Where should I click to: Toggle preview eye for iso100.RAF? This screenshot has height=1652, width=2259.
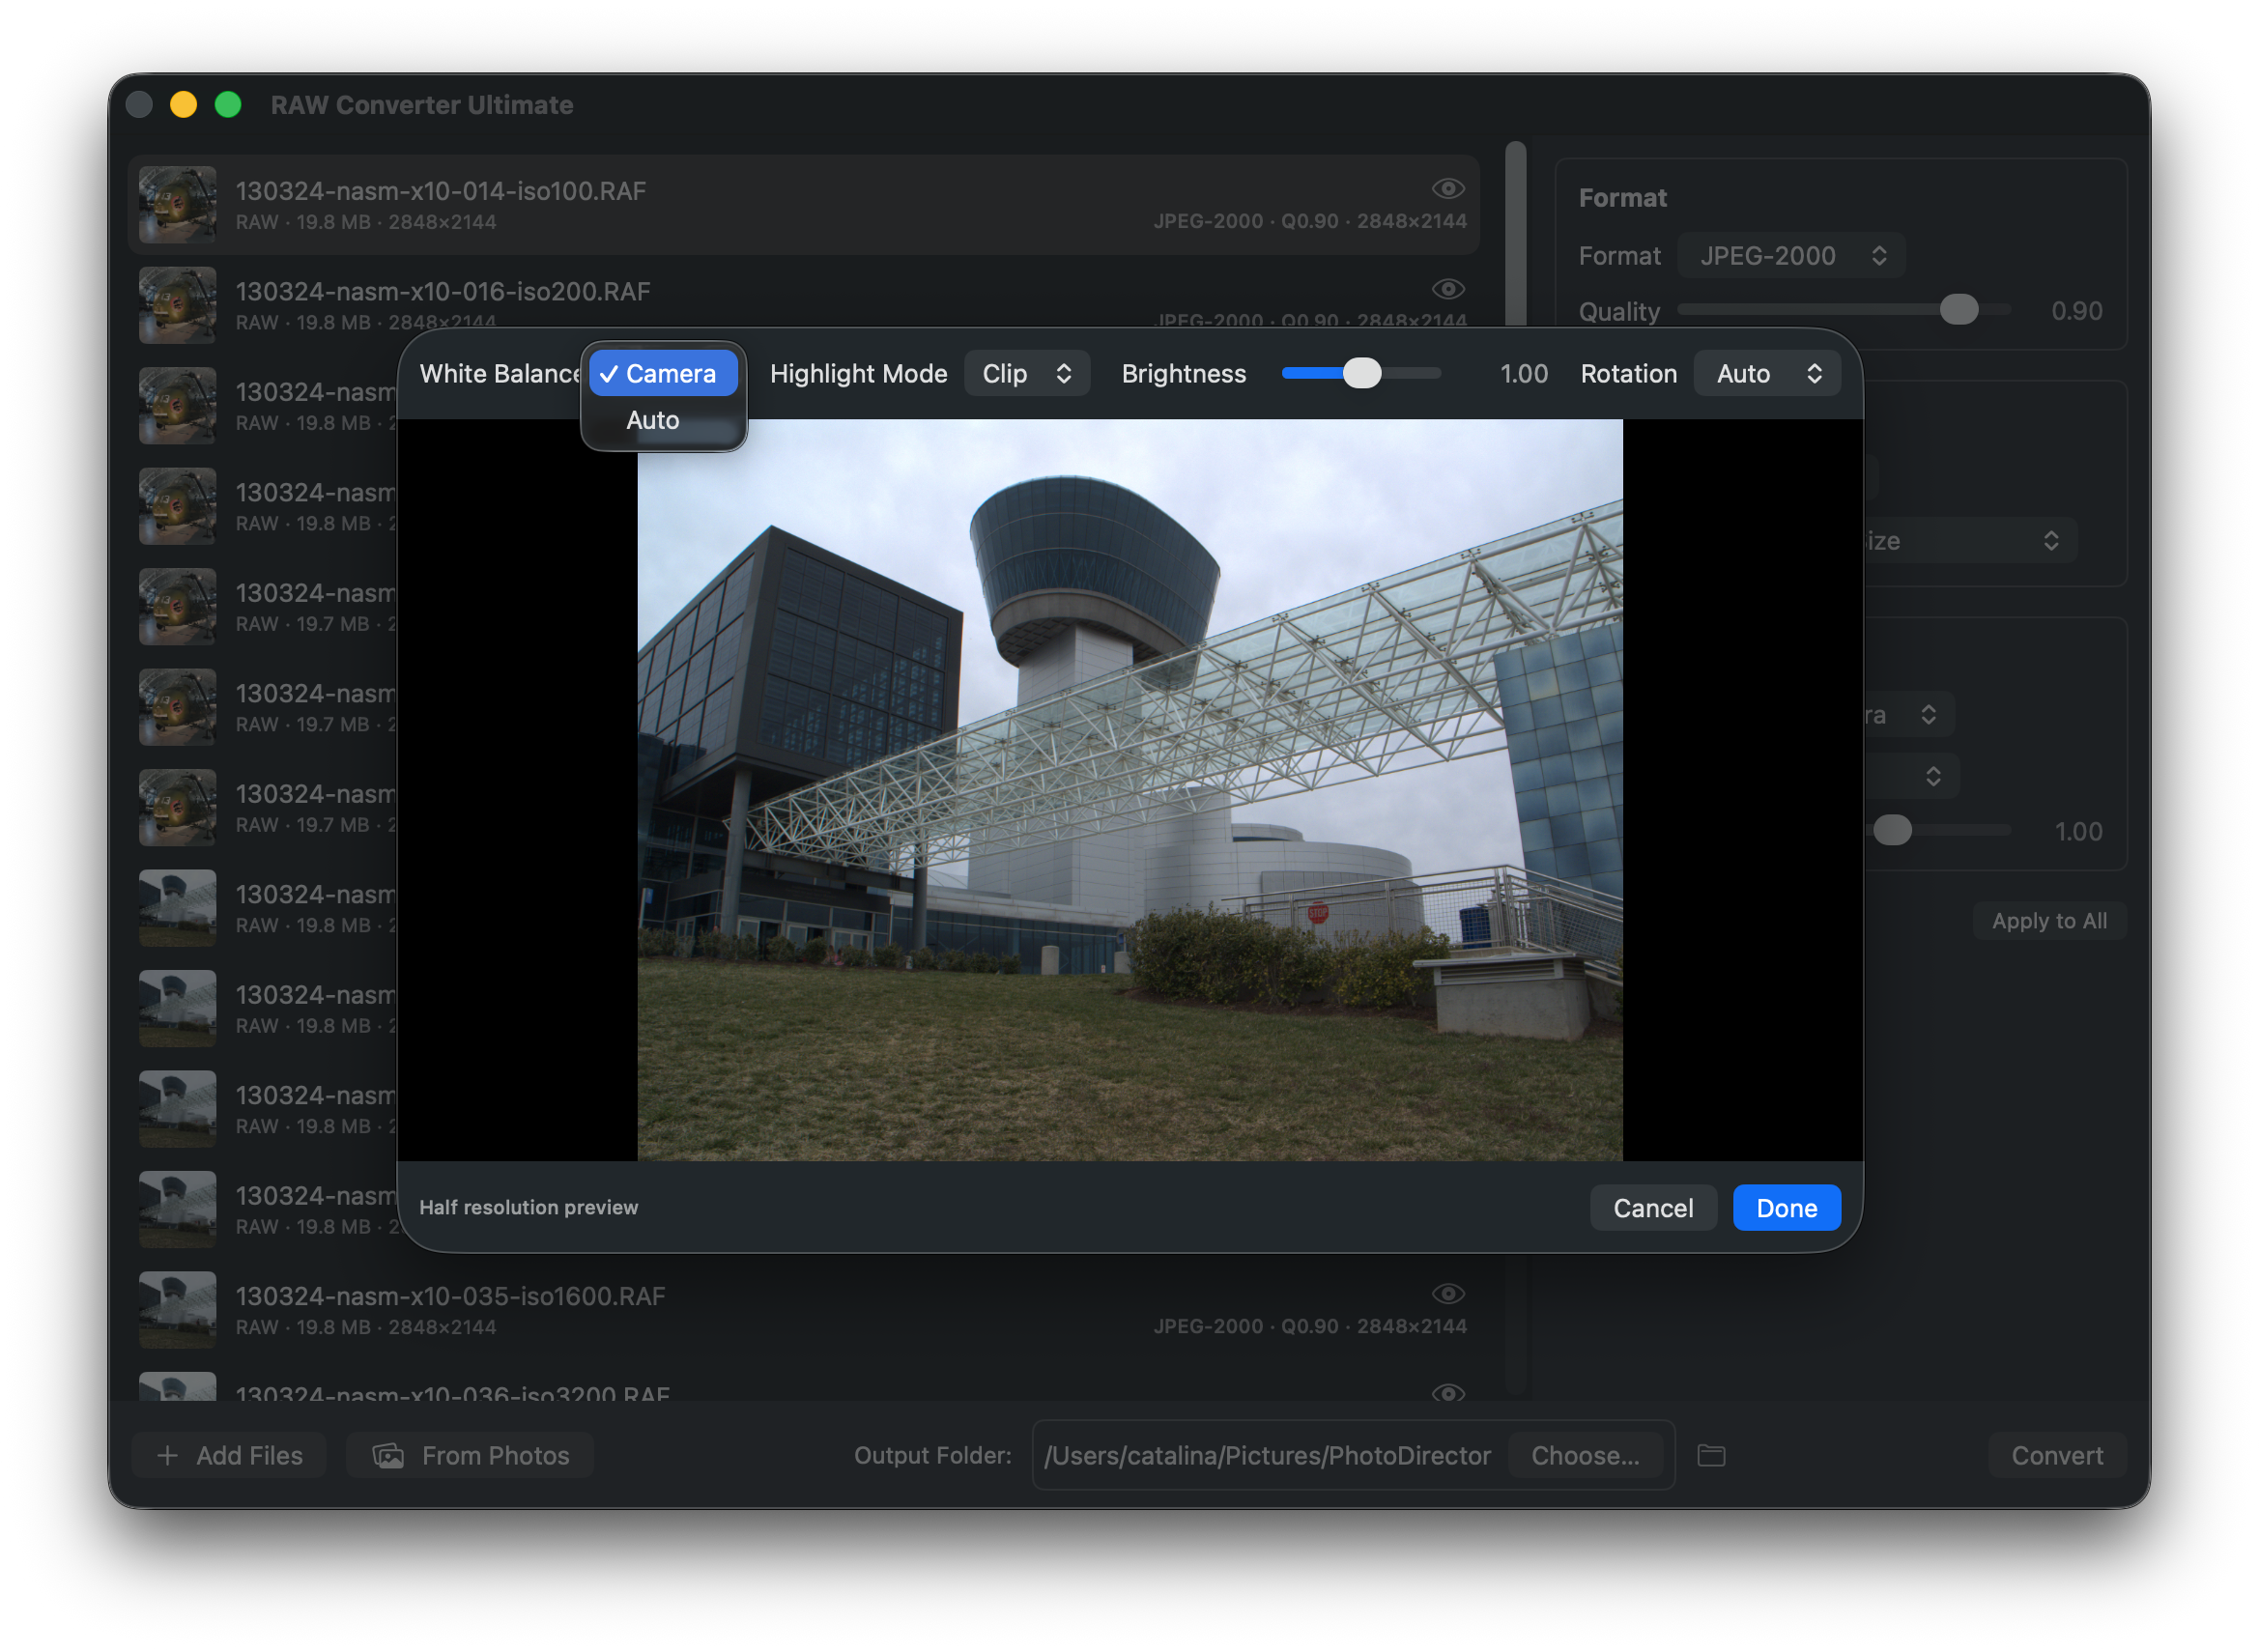[1448, 188]
